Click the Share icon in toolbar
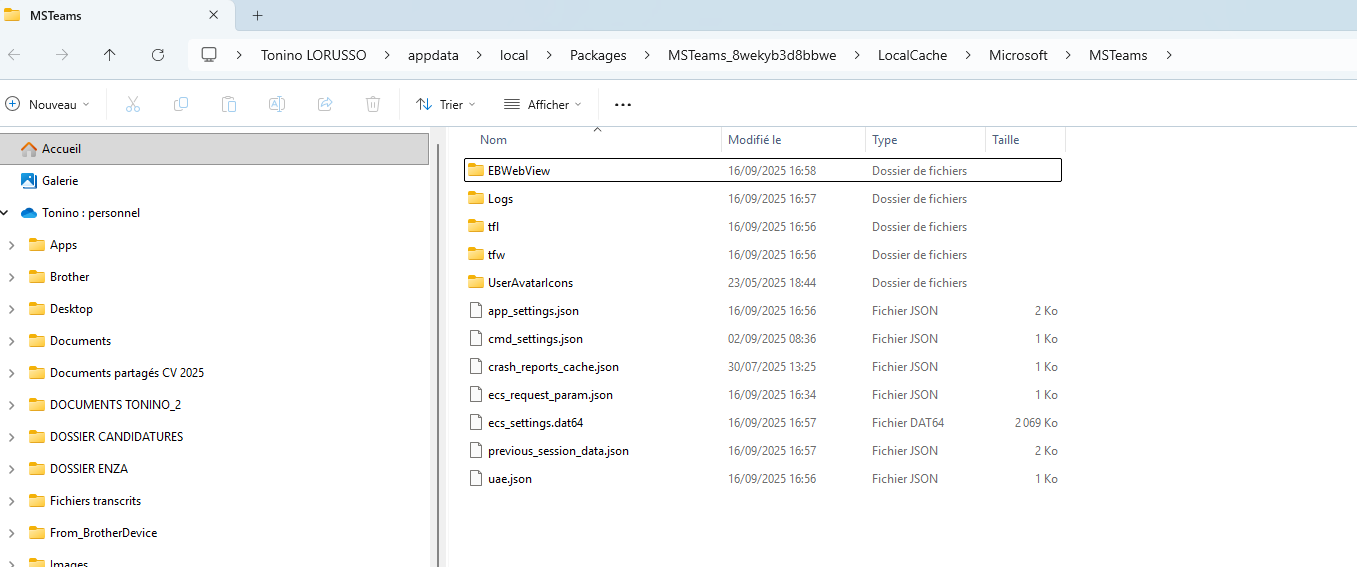Viewport: 1357px width, 567px height. (325, 104)
